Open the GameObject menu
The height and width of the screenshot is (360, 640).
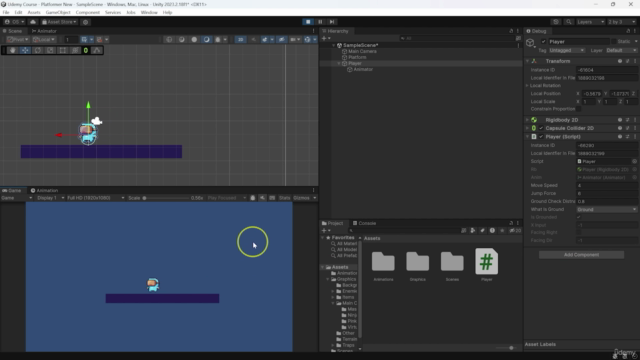pos(58,13)
